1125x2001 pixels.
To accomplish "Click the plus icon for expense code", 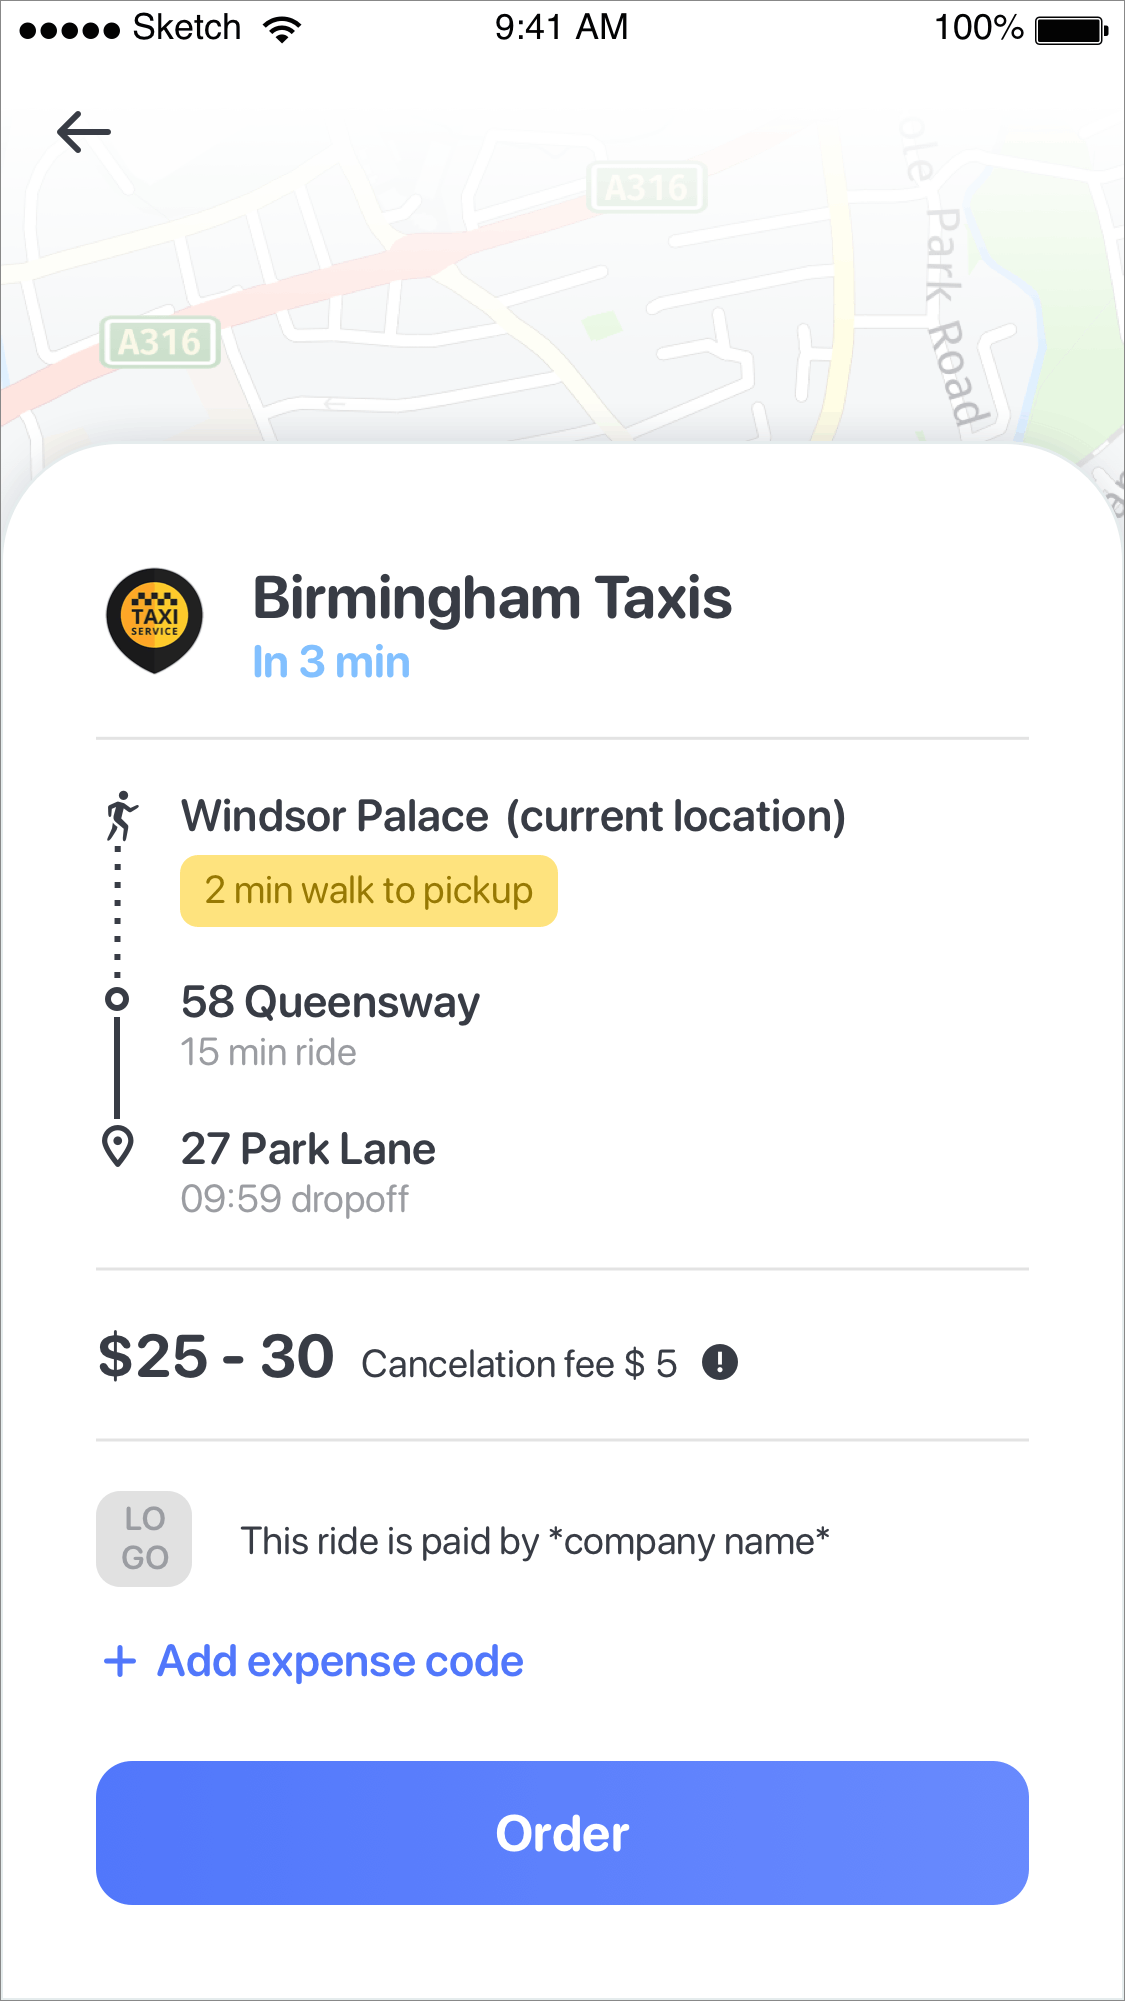I will coord(120,1661).
